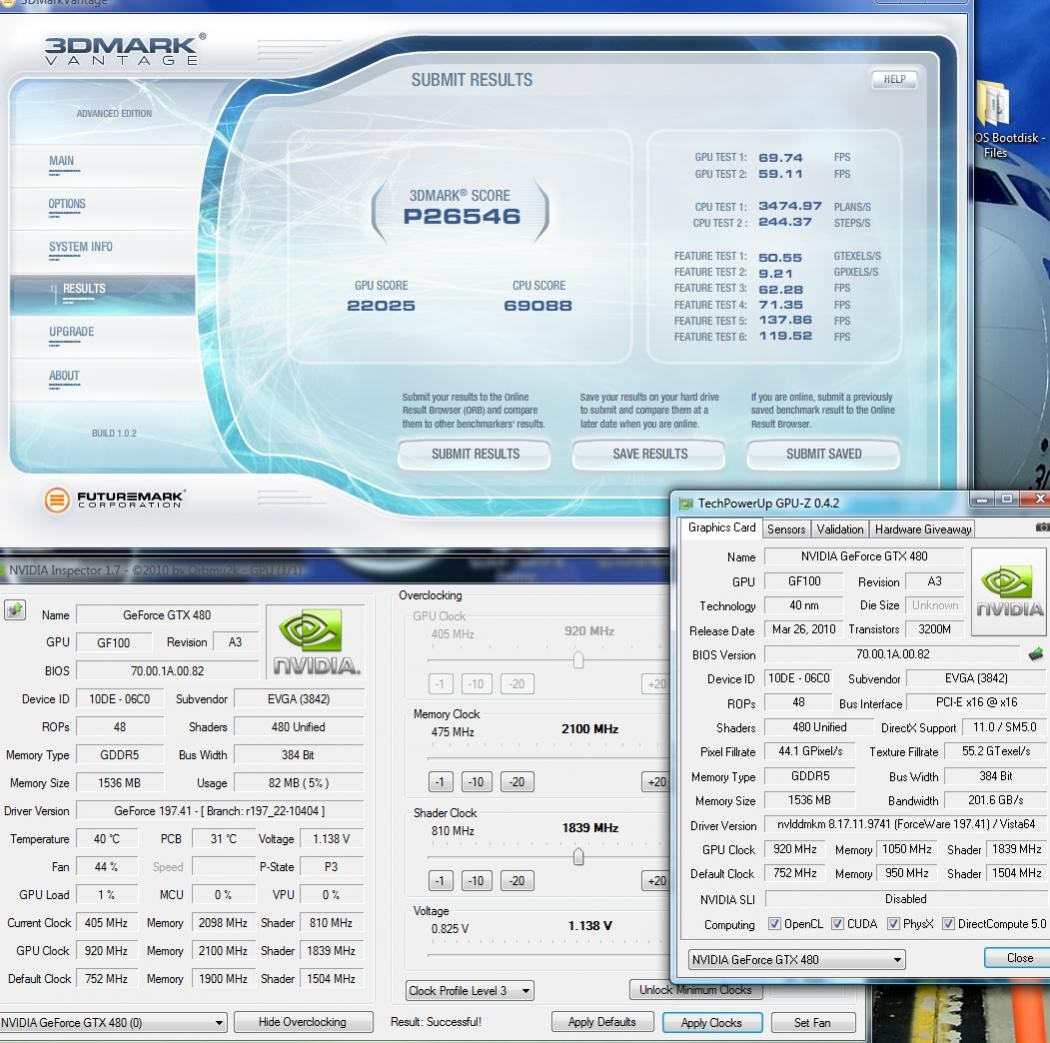
Task: Click the Shader Clock +20 button
Action: (656, 881)
